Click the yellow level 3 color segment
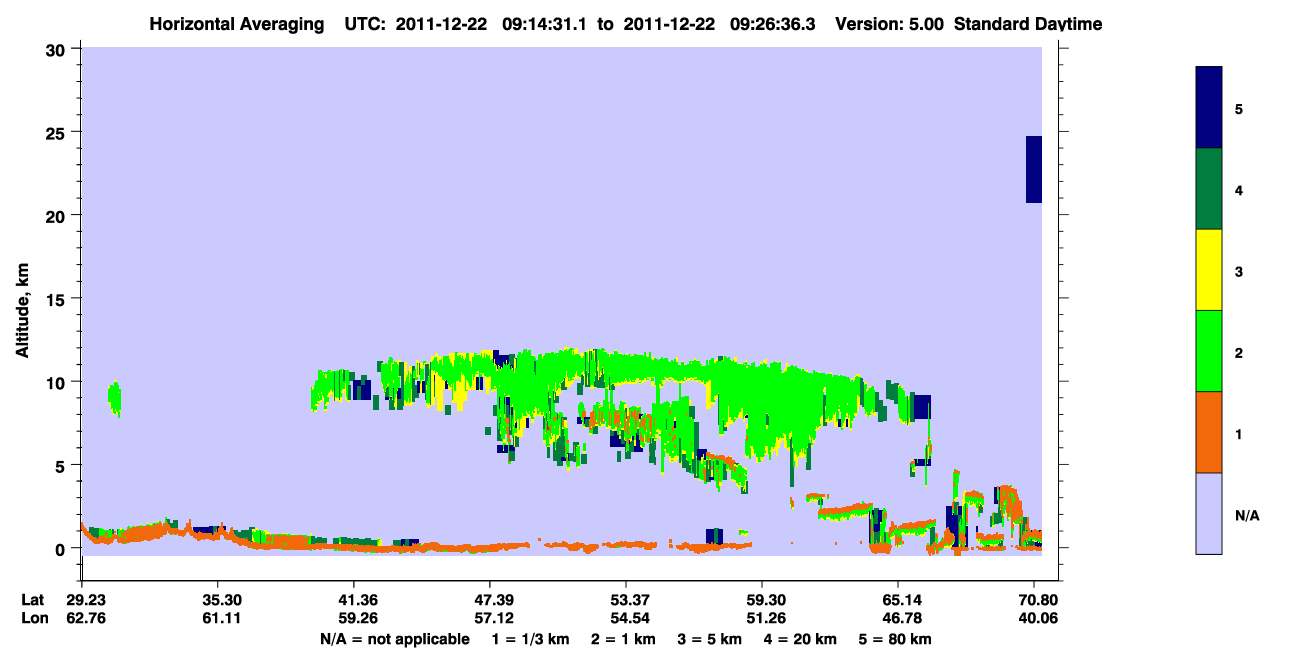Viewport: 1300px width, 667px height. [1208, 270]
